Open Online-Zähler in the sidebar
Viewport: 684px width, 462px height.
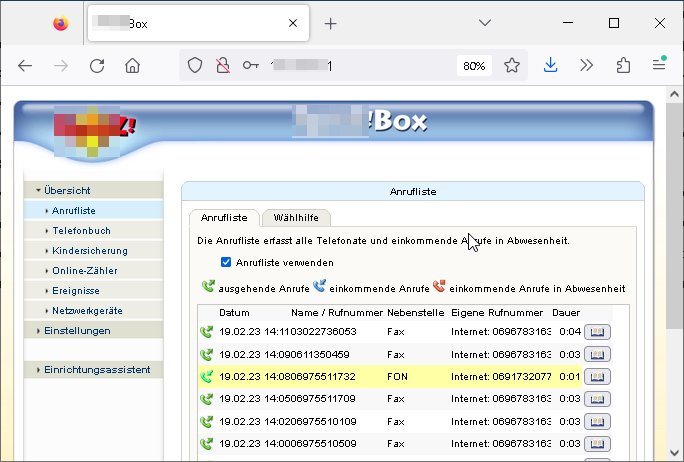pyautogui.click(x=93, y=271)
